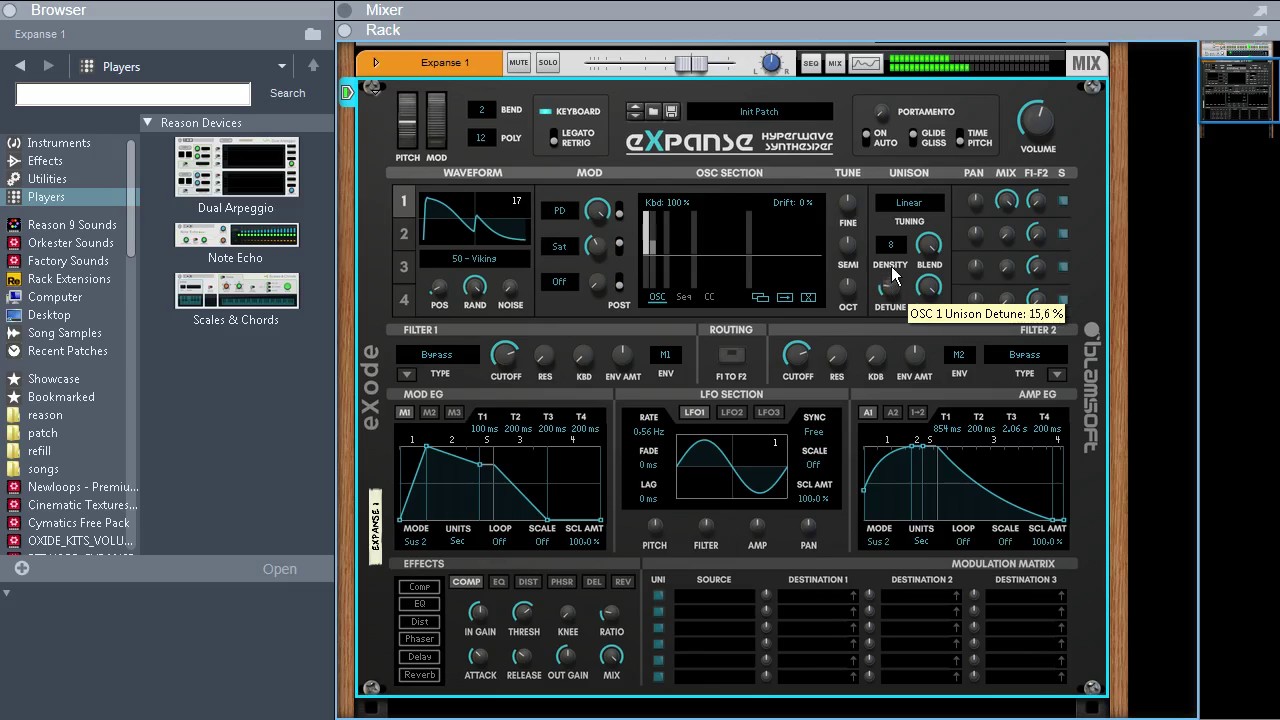Solo the Expanse 1 device
1280x720 pixels.
click(548, 63)
